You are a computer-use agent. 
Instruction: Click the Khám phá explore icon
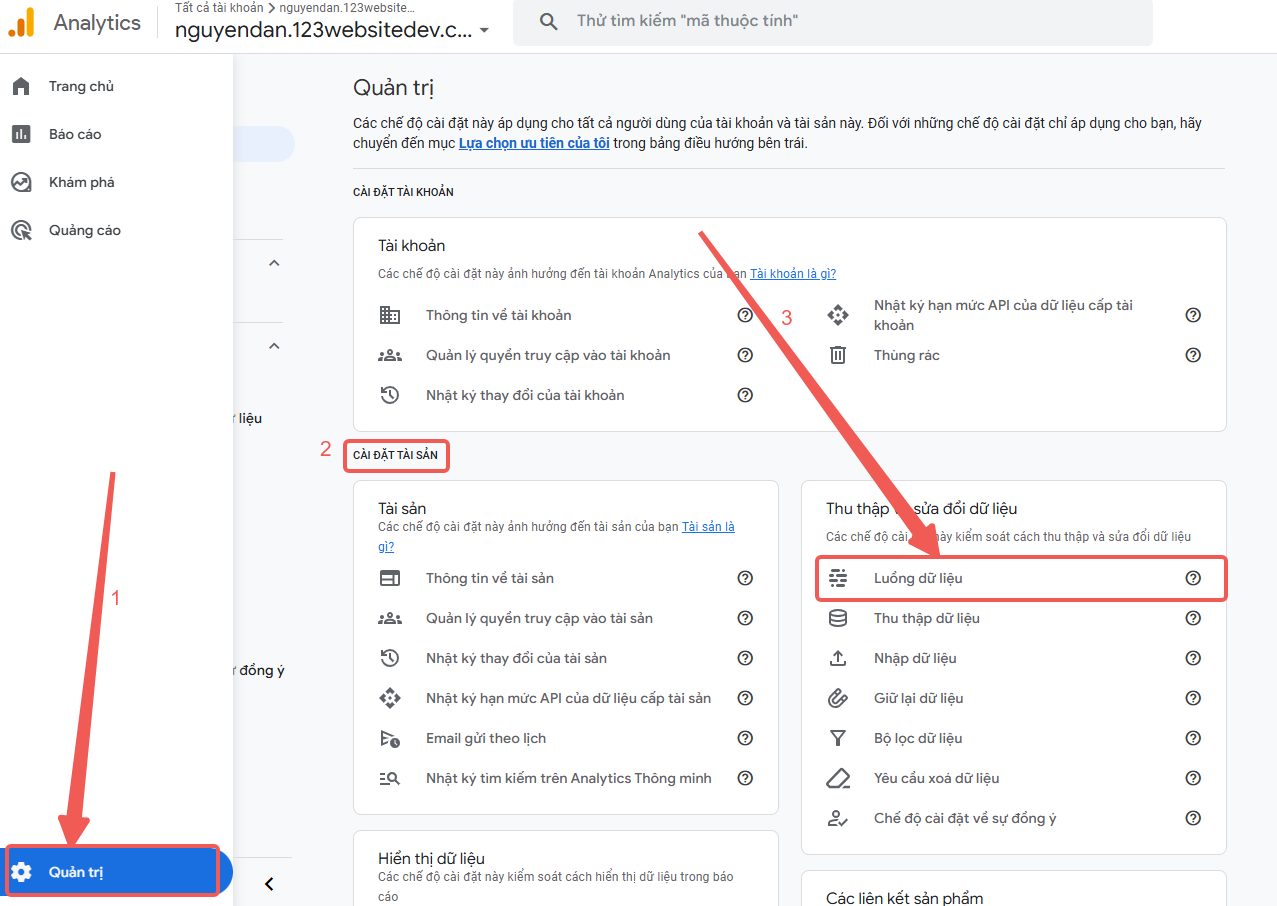tap(21, 182)
